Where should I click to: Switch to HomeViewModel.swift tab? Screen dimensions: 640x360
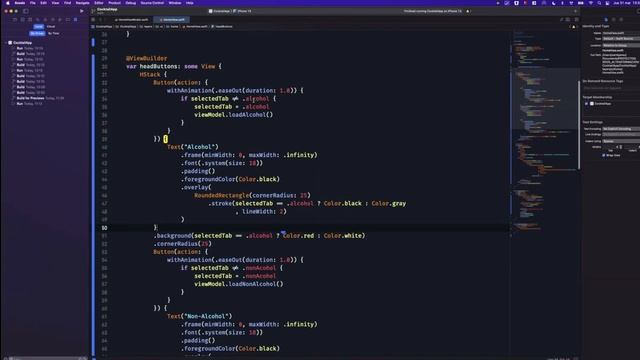(x=131, y=19)
